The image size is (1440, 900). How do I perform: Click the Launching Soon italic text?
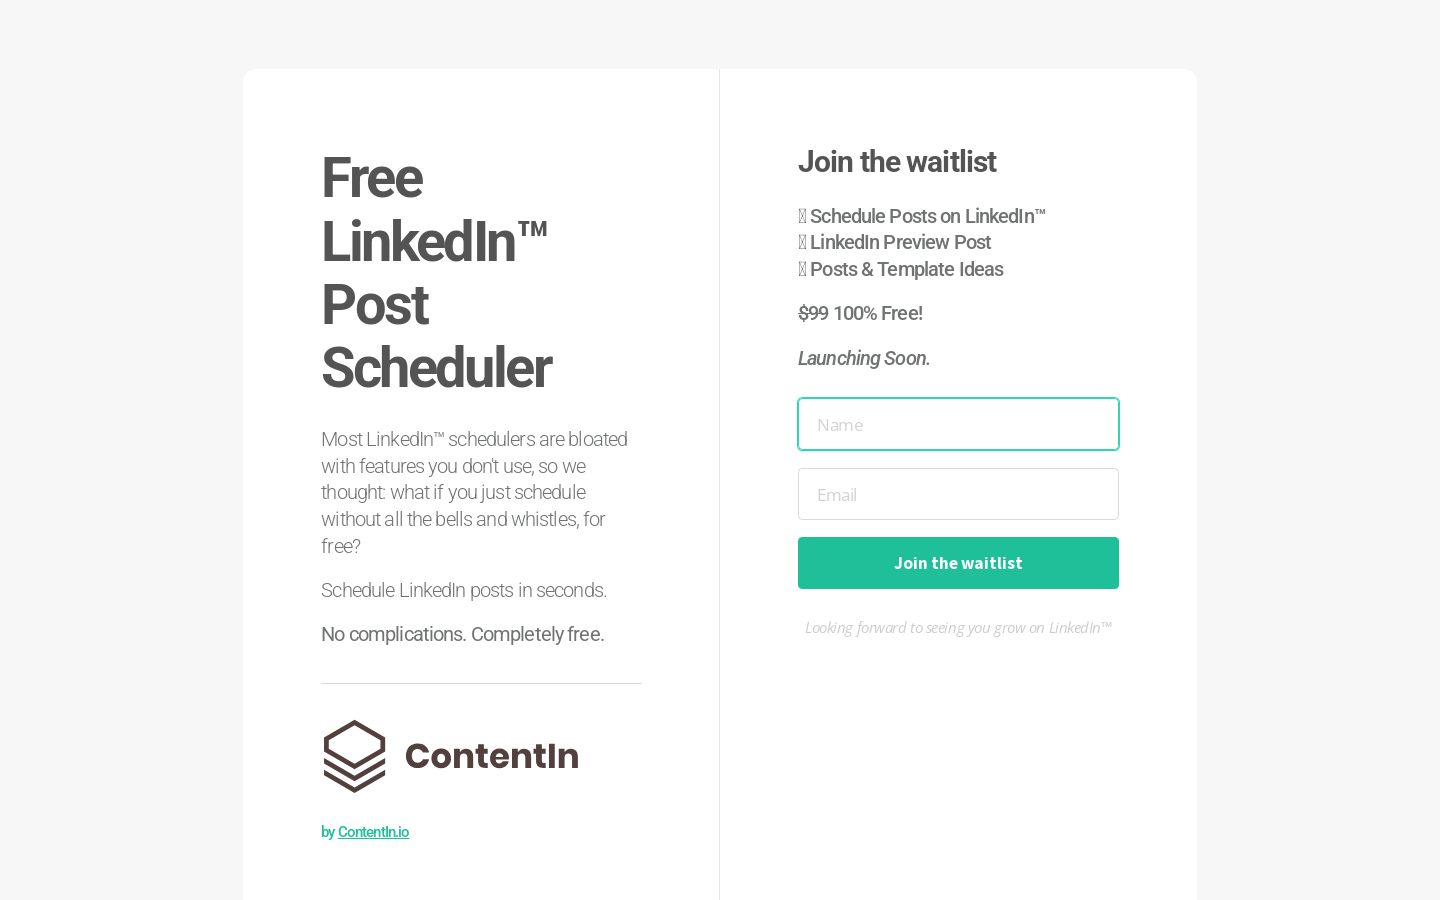(x=864, y=358)
